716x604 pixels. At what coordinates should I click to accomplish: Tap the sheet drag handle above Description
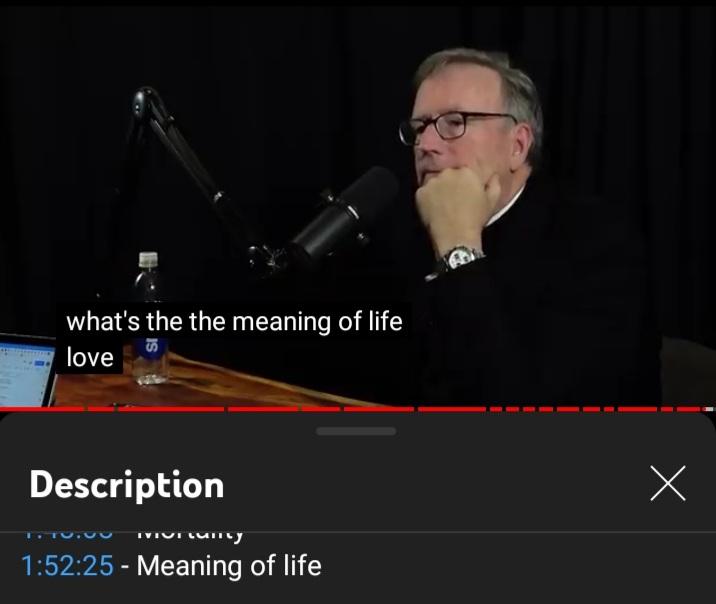tap(356, 431)
